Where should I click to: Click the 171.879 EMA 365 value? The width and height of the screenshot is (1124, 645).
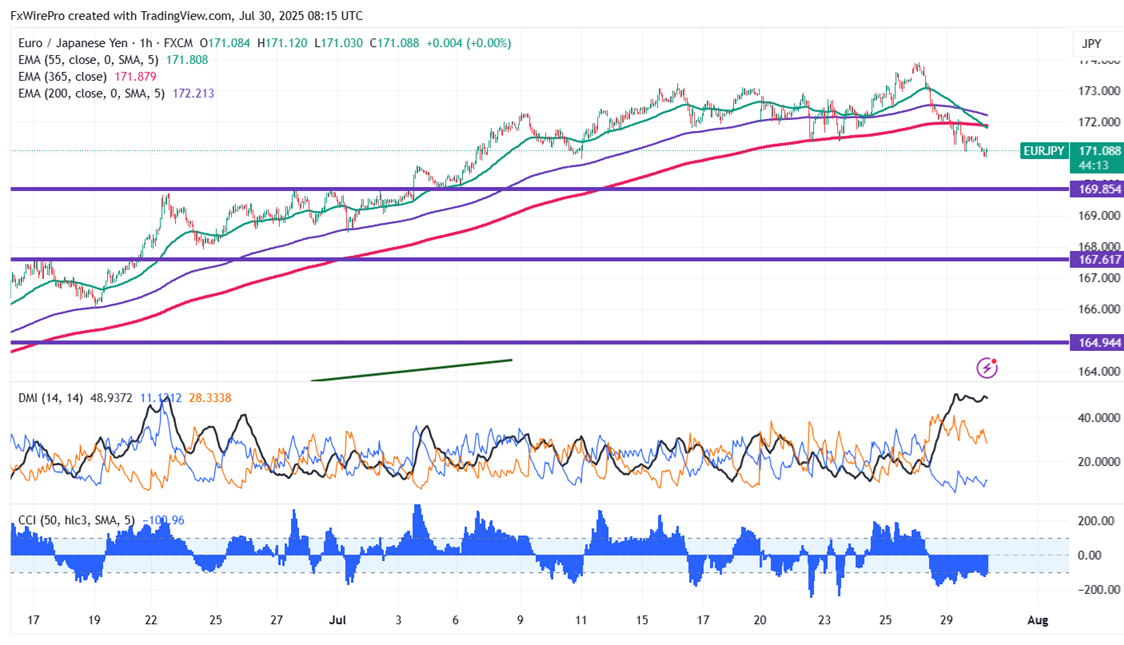click(135, 77)
